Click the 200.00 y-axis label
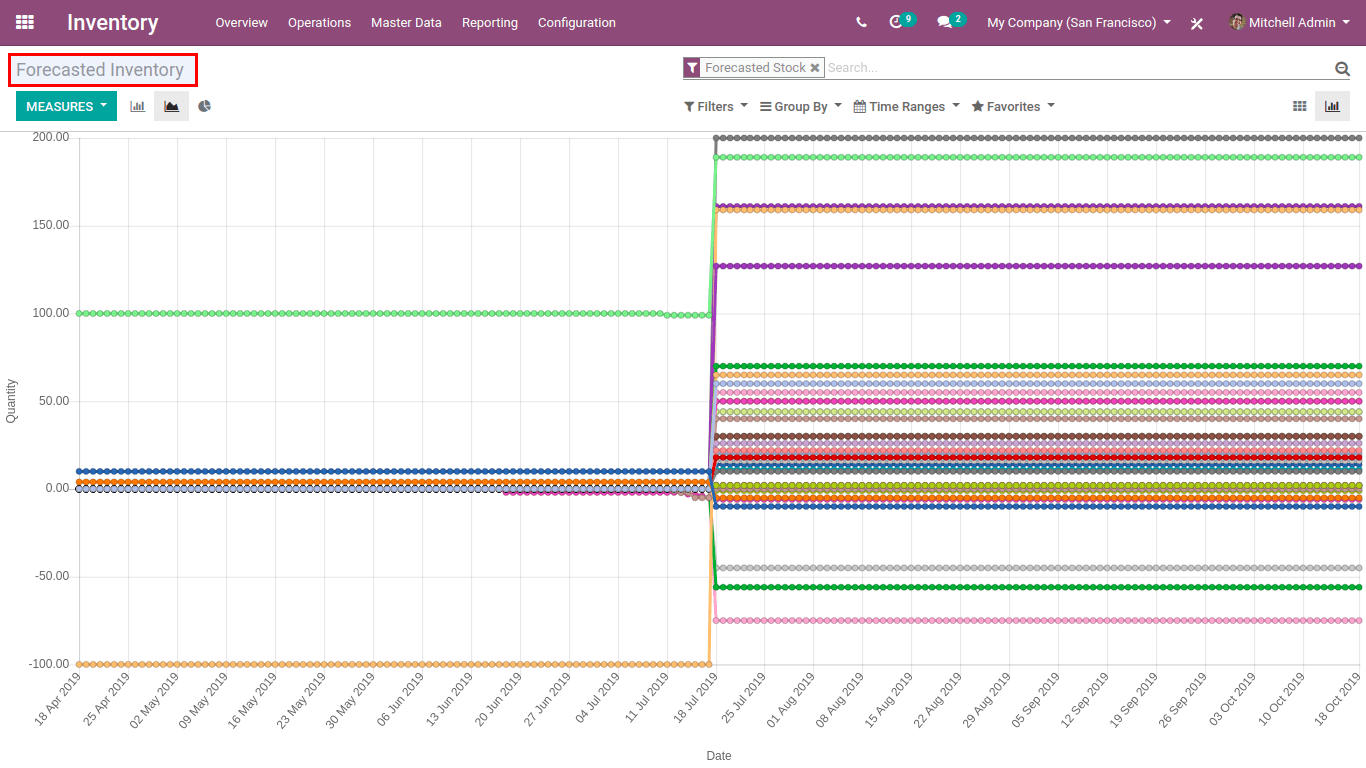 [50, 137]
